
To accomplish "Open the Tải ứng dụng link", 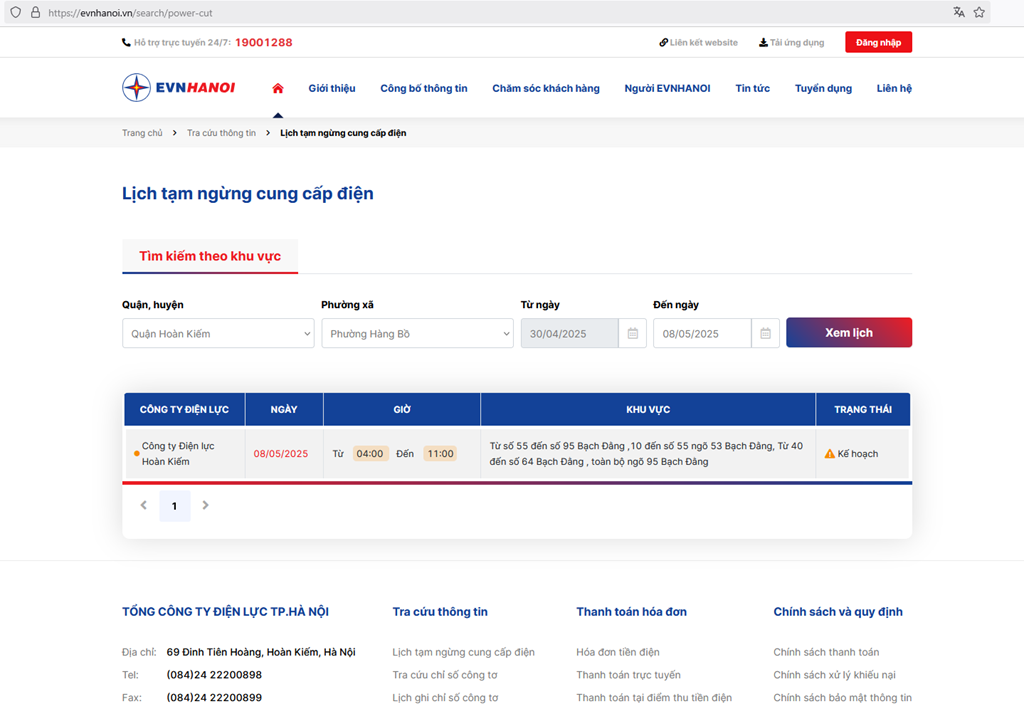I will tap(791, 43).
